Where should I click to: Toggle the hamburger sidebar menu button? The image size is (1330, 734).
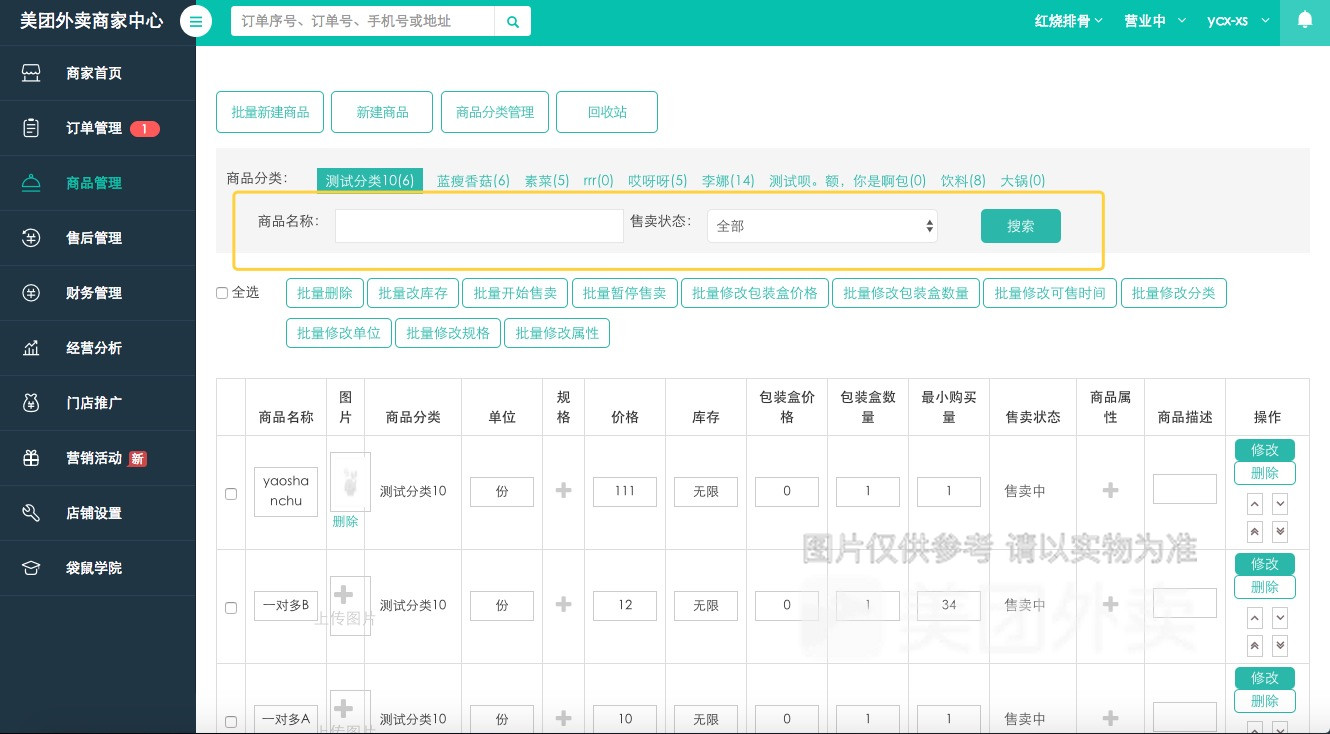(196, 21)
